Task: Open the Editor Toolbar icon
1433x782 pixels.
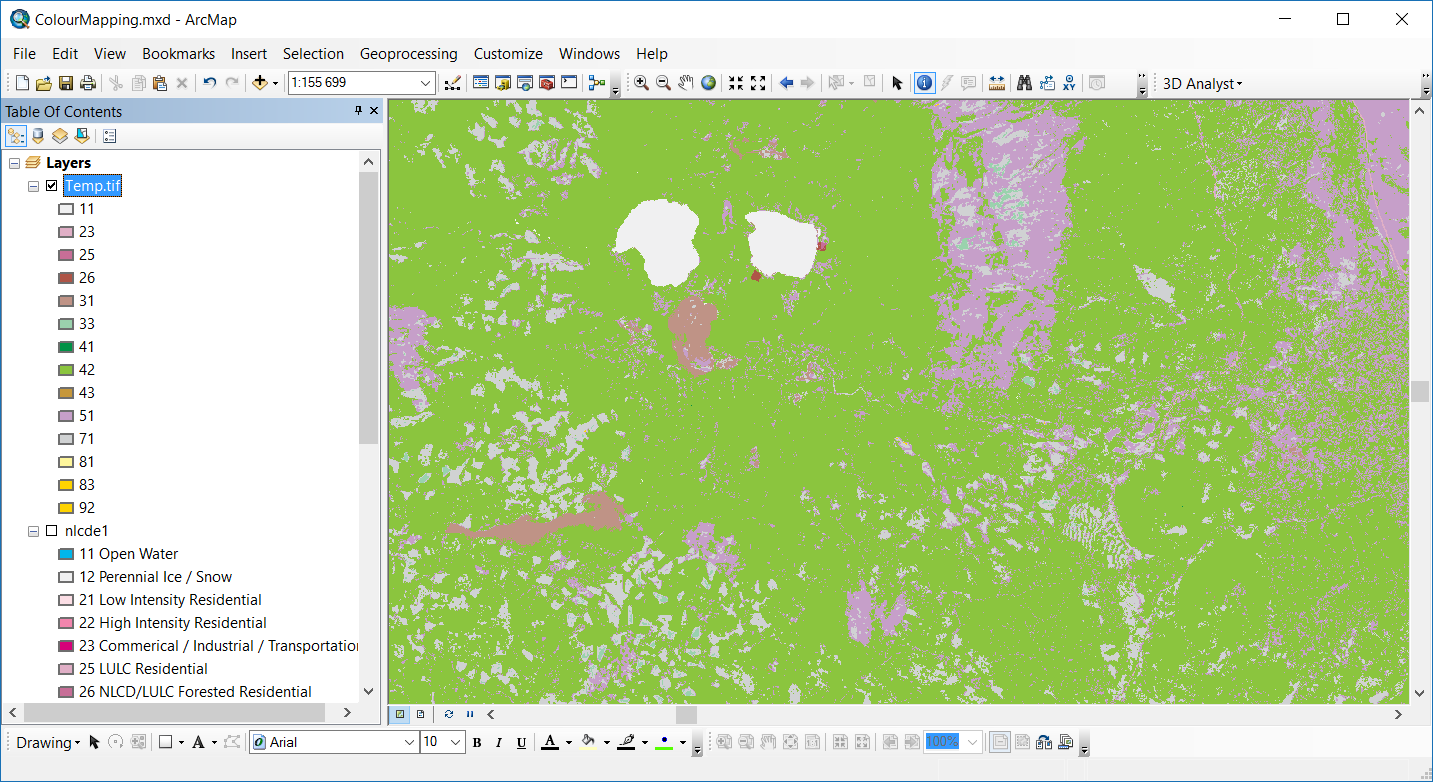Action: point(453,83)
